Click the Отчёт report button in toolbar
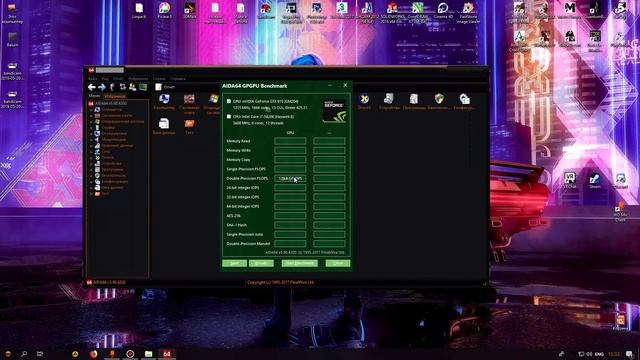The image size is (640, 360). 165,87
